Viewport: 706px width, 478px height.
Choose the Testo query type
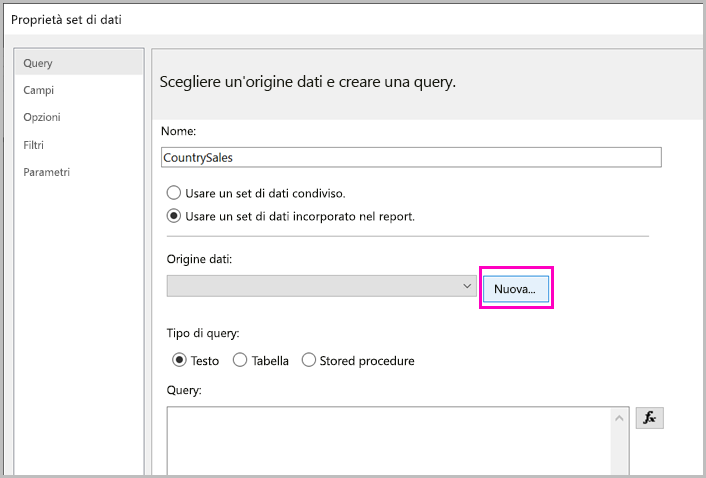click(180, 360)
